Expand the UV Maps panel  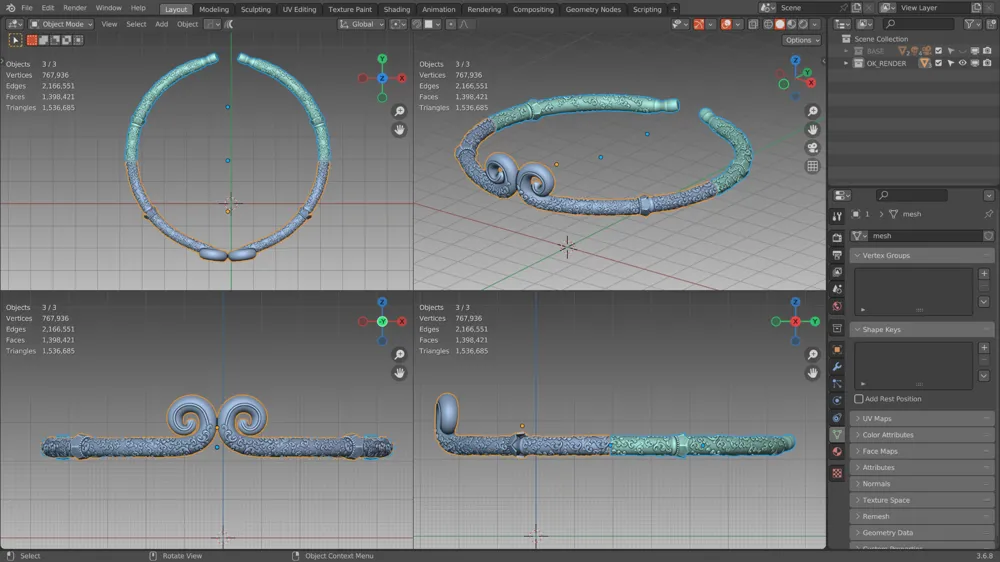coord(922,418)
